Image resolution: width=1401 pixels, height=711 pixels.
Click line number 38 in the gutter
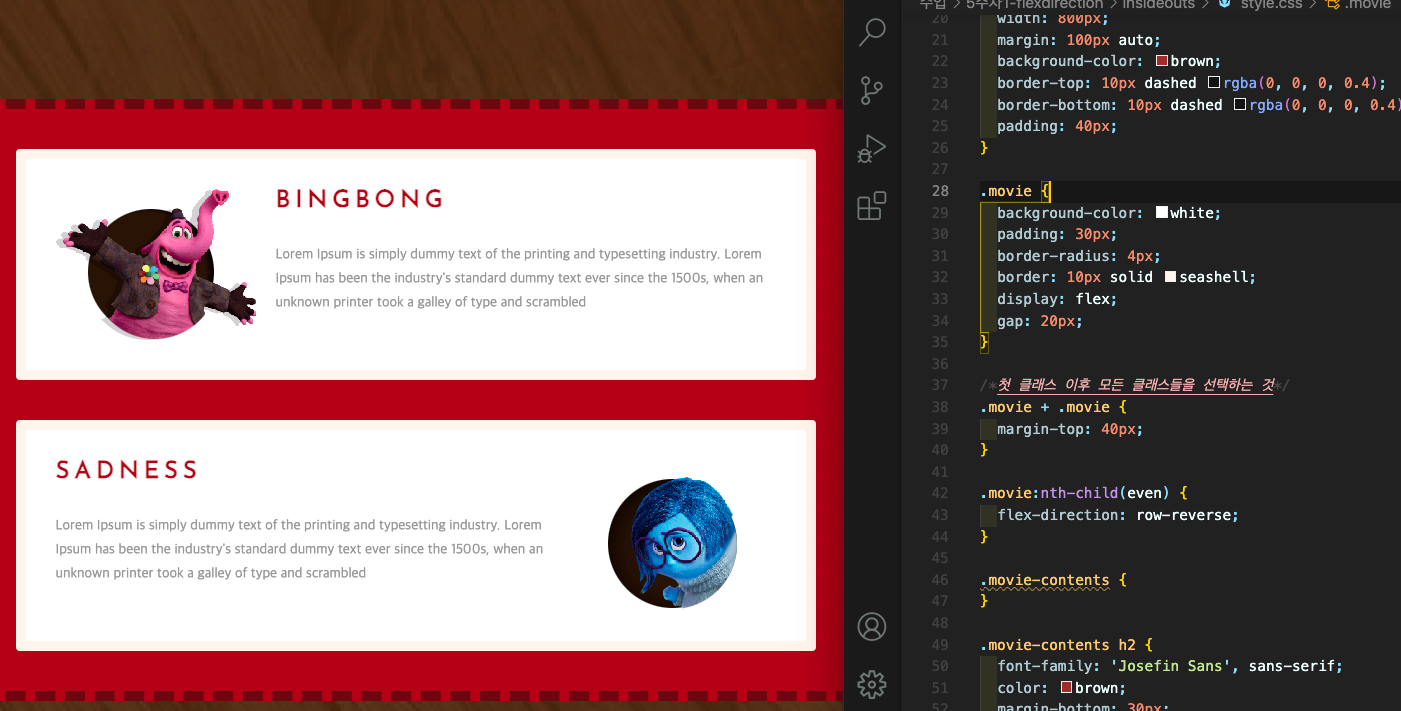click(939, 407)
